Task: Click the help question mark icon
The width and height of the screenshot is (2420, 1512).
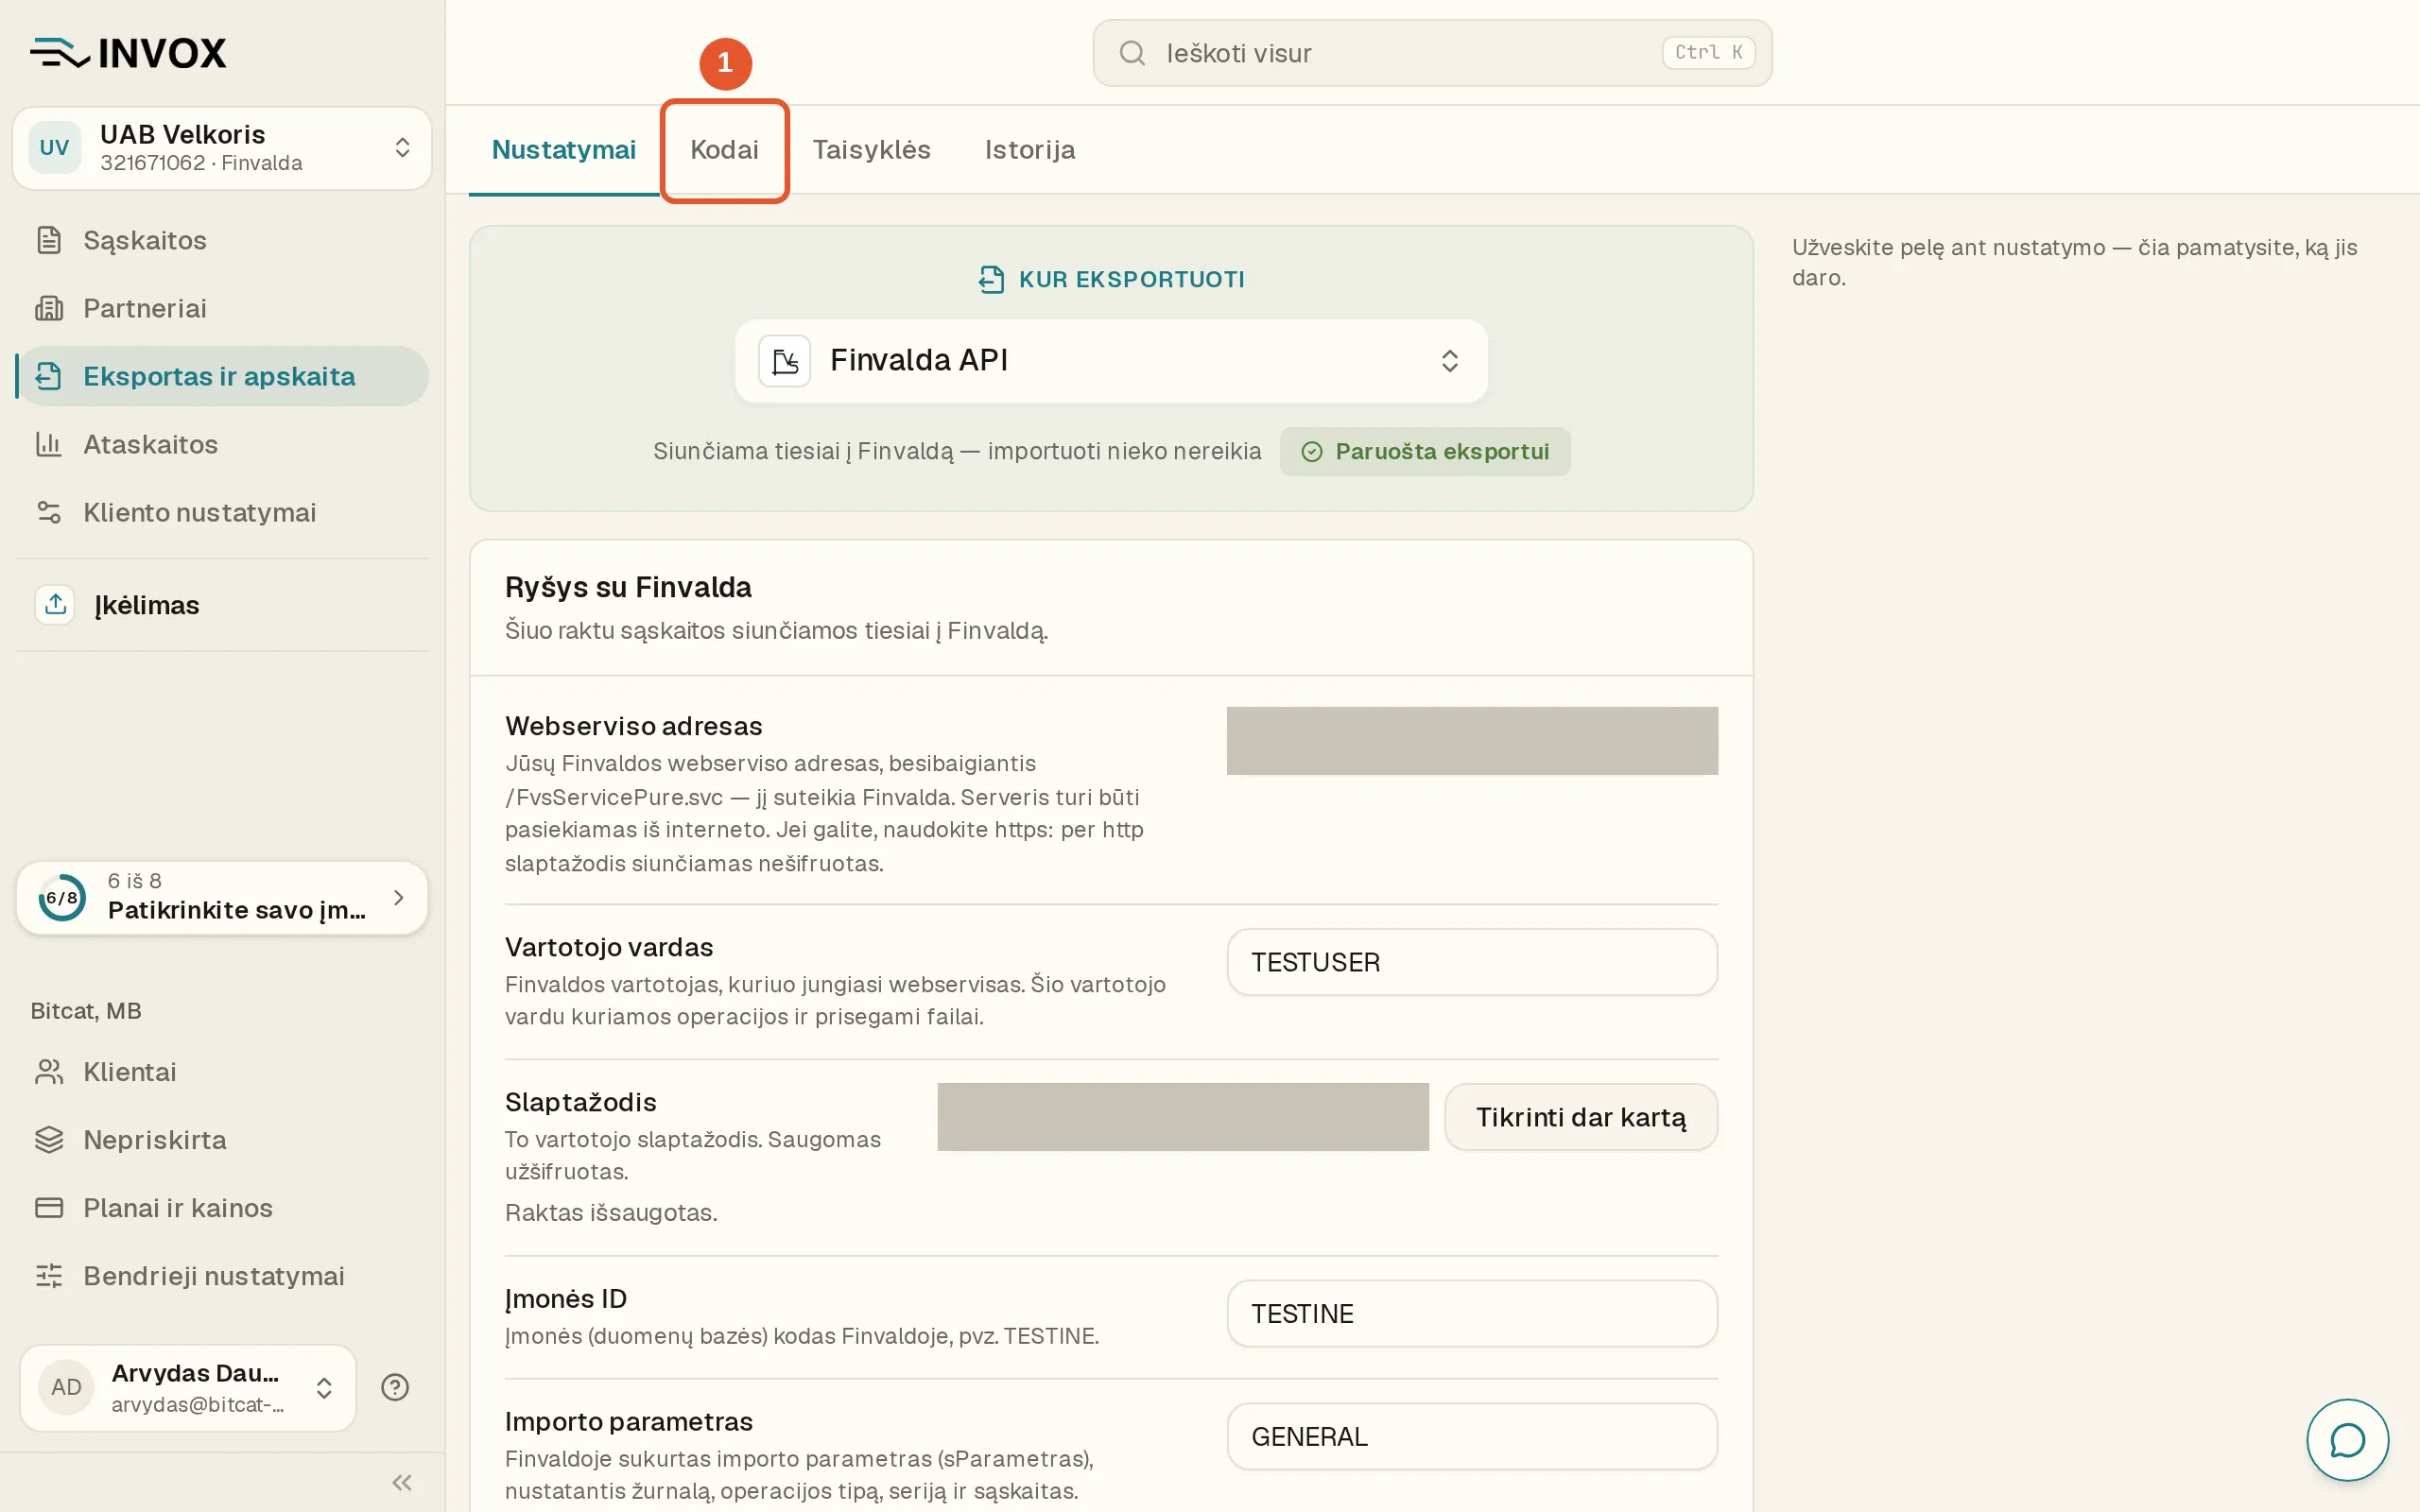Action: click(395, 1387)
